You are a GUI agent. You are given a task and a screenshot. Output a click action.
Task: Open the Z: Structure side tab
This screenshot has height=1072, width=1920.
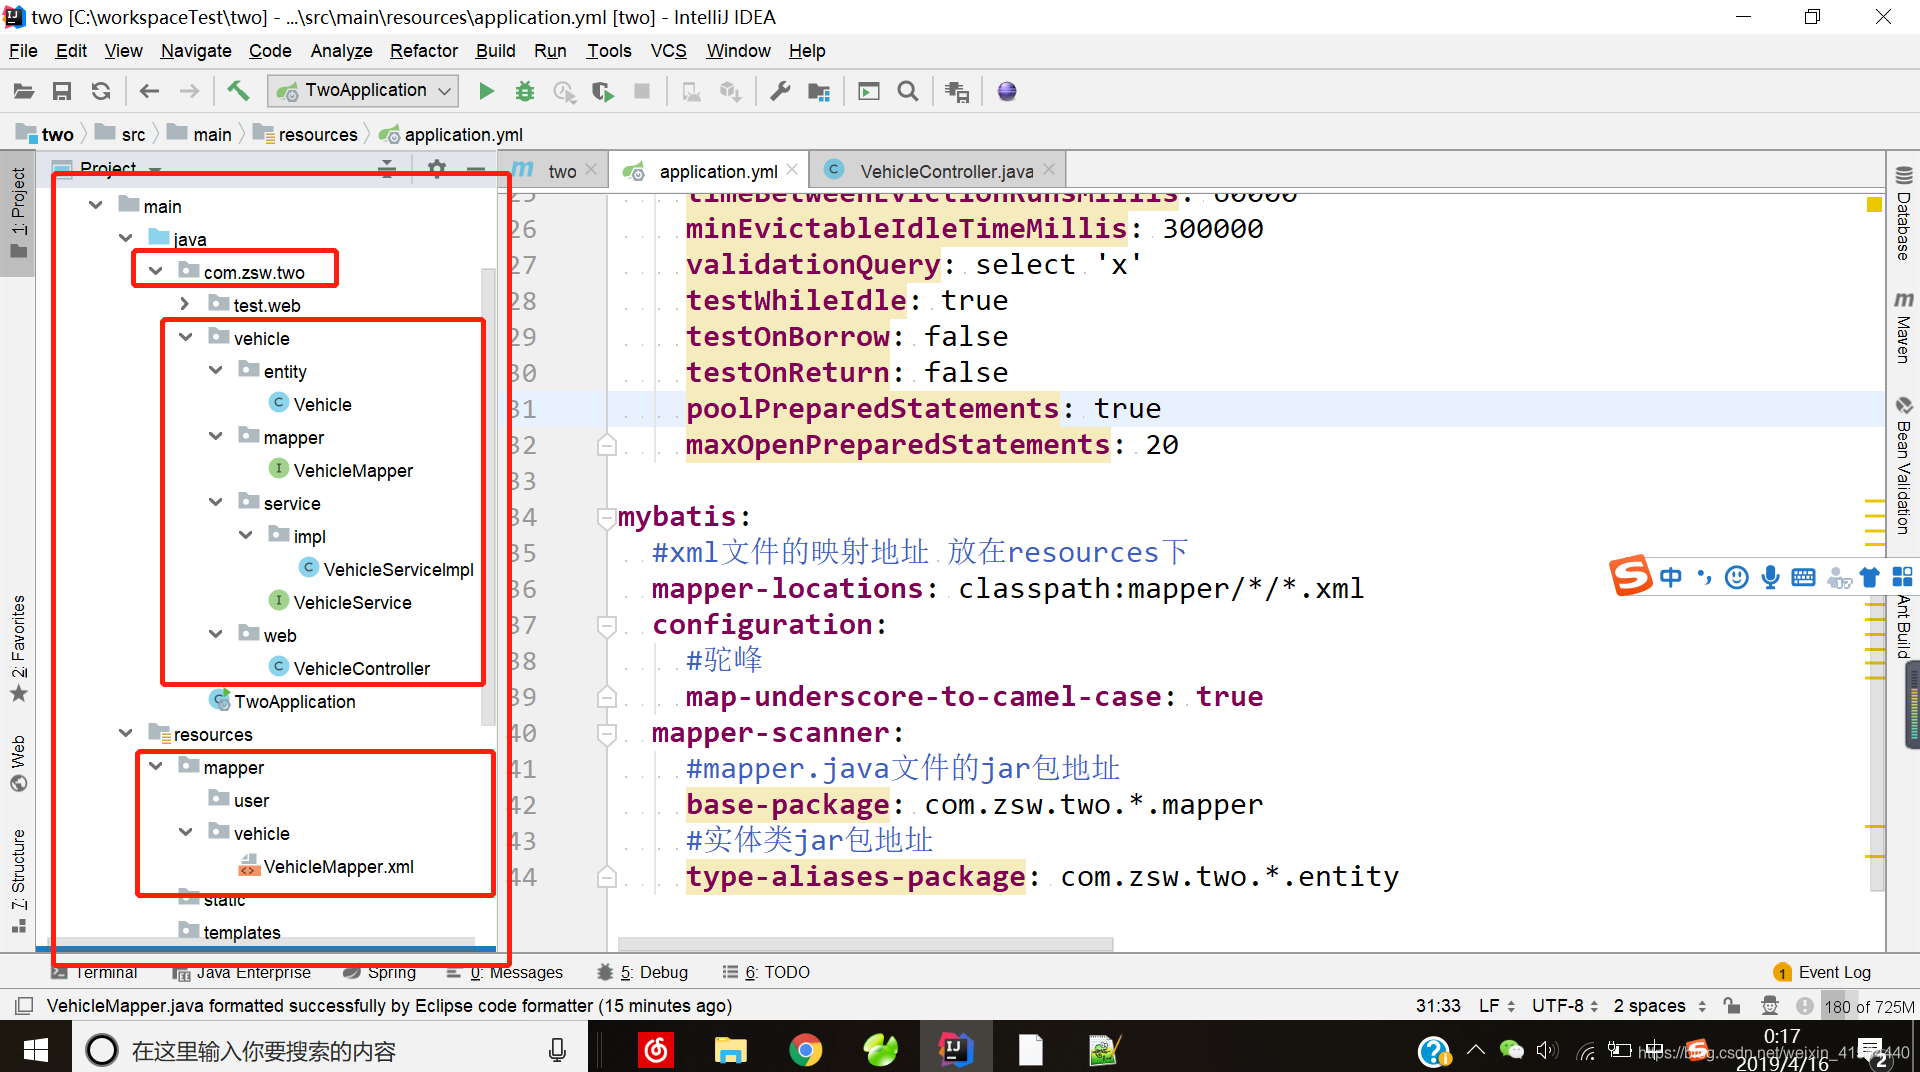click(x=18, y=880)
